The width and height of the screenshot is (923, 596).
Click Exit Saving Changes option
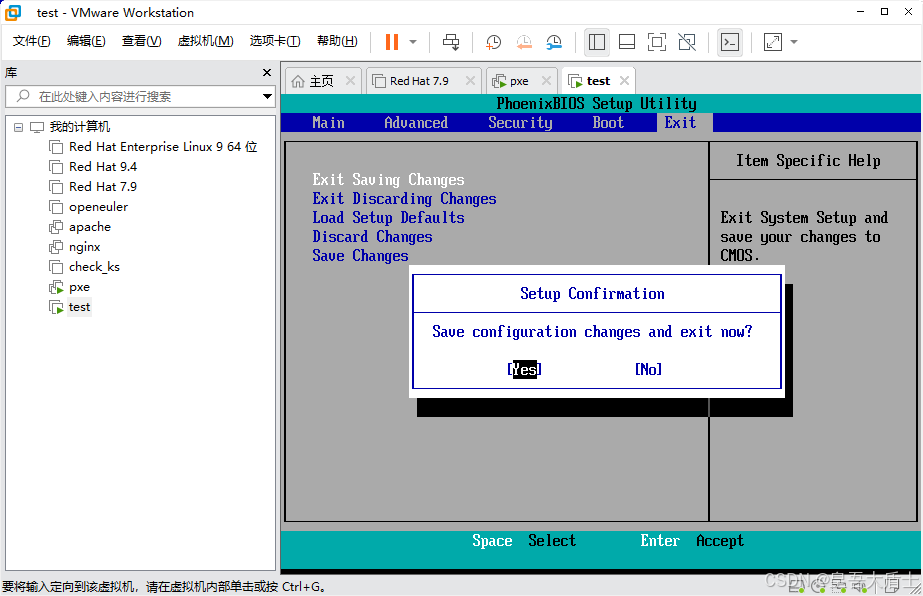tap(389, 180)
